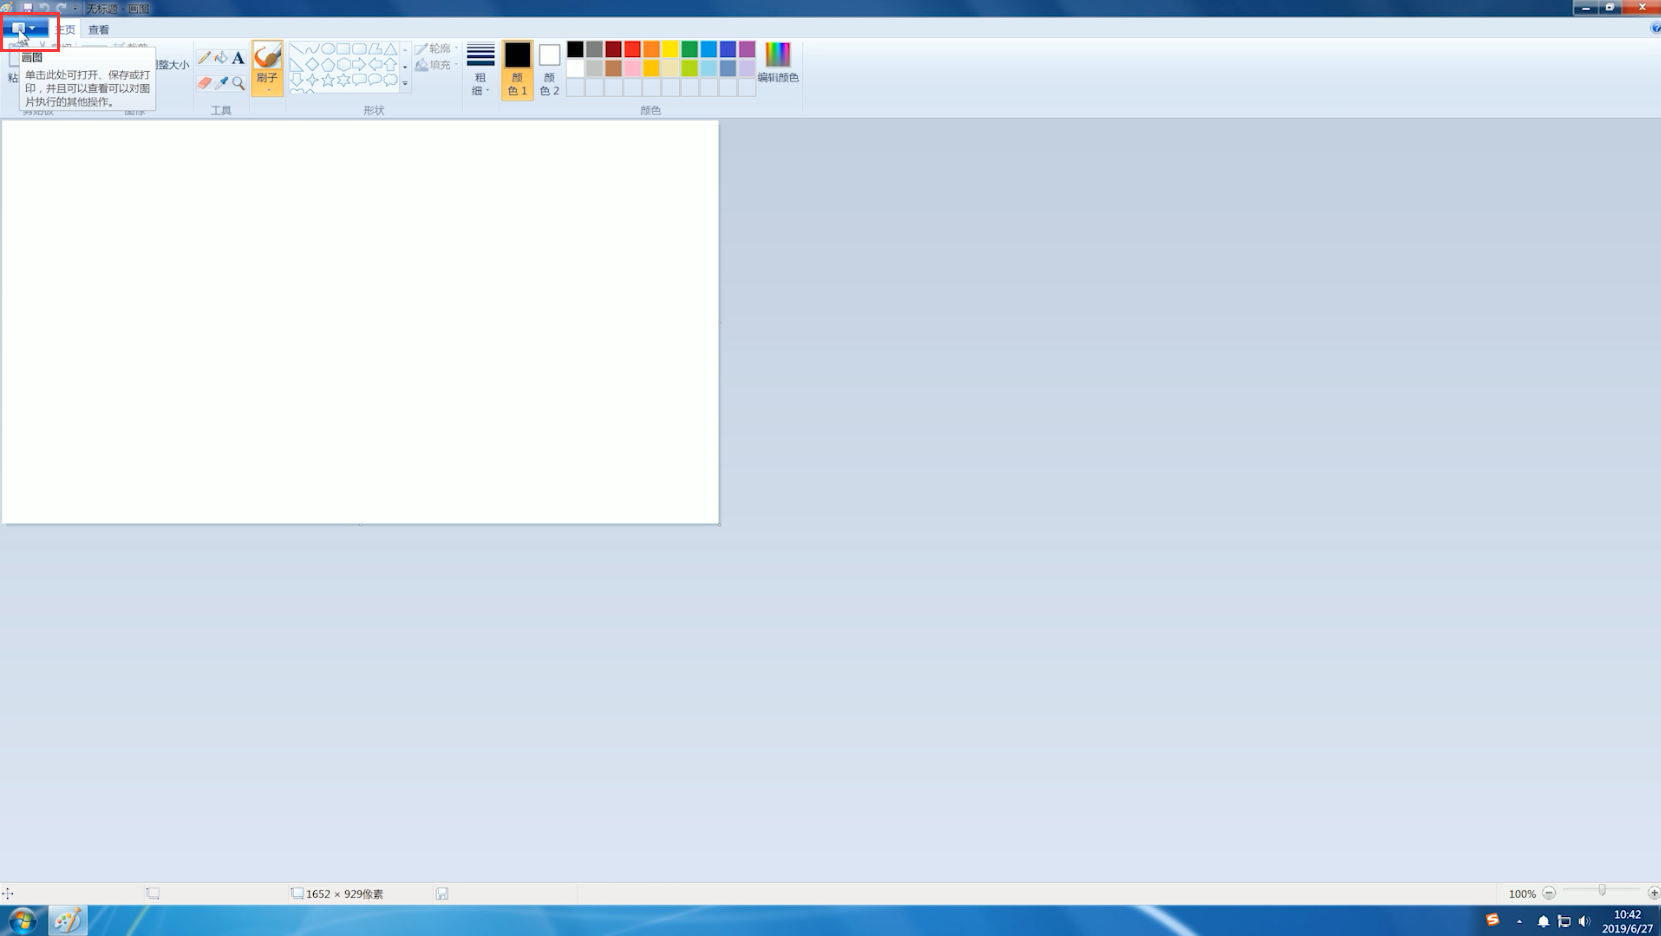Click the Undo arrow in the title bar
This screenshot has width=1661, height=936.
pos(44,8)
